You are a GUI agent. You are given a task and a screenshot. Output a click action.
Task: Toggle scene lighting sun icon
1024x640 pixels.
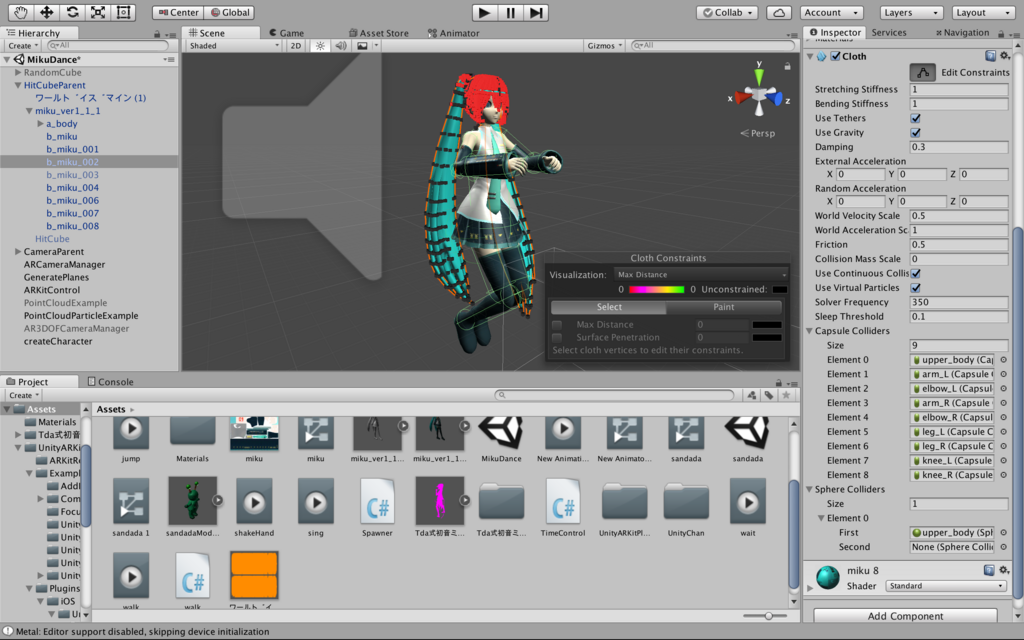320,46
